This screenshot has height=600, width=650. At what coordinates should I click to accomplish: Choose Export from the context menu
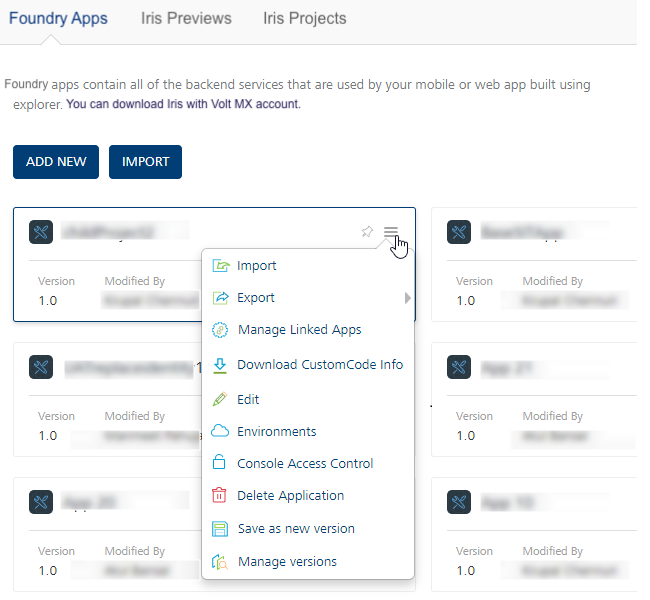click(256, 298)
